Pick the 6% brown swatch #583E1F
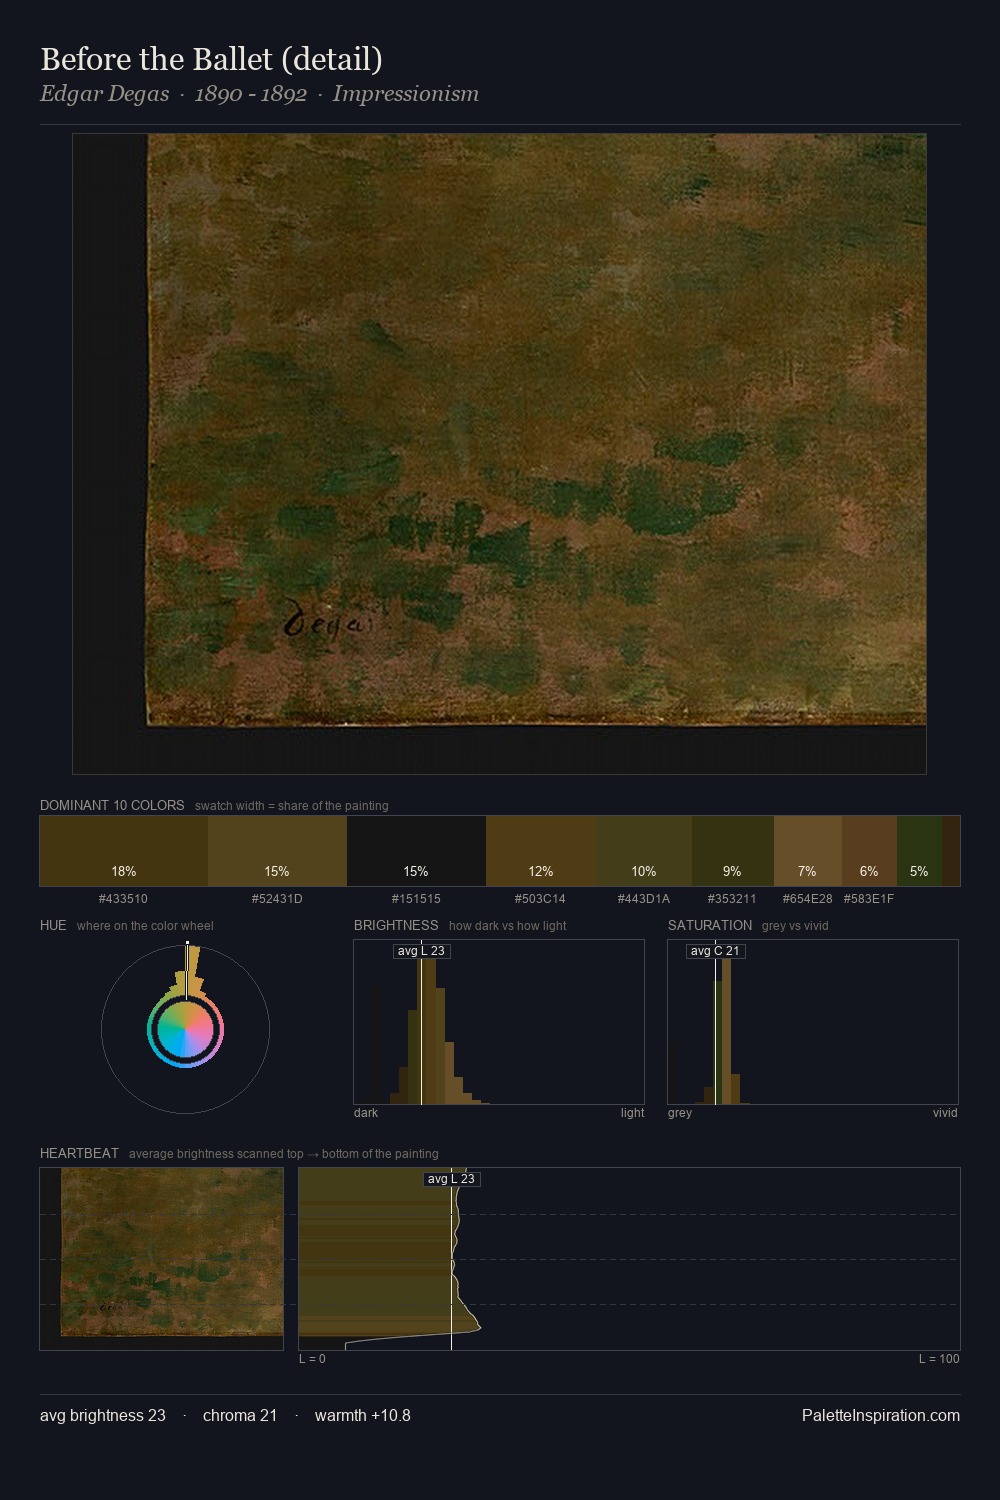1000x1500 pixels. (x=869, y=851)
